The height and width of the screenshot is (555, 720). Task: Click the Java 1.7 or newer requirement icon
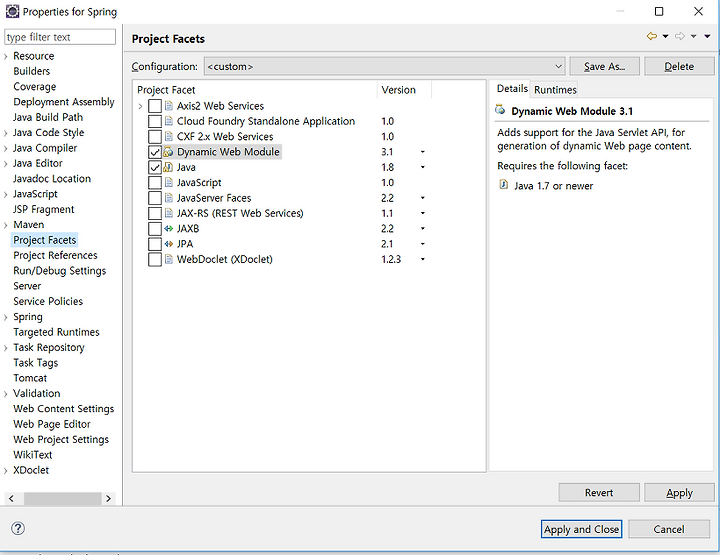click(504, 185)
